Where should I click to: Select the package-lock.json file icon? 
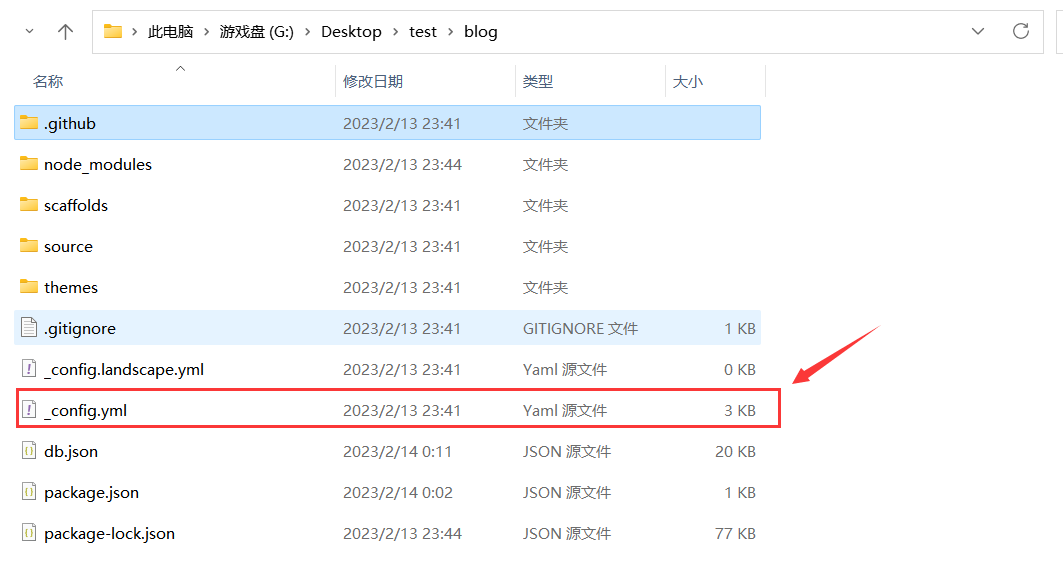point(28,533)
